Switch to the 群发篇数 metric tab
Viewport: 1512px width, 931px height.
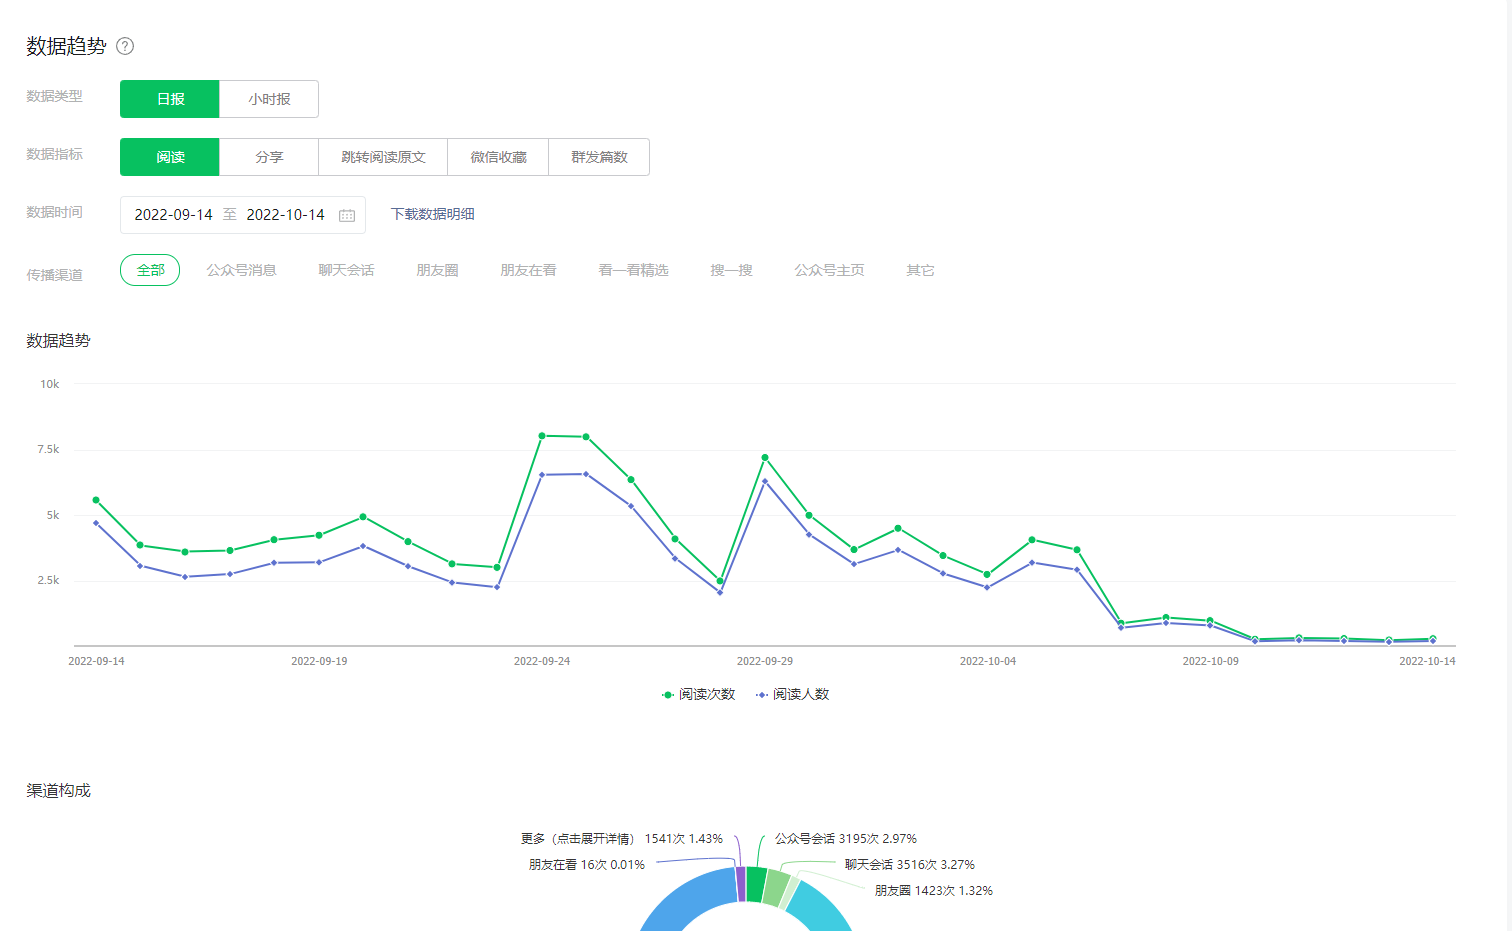(x=599, y=157)
